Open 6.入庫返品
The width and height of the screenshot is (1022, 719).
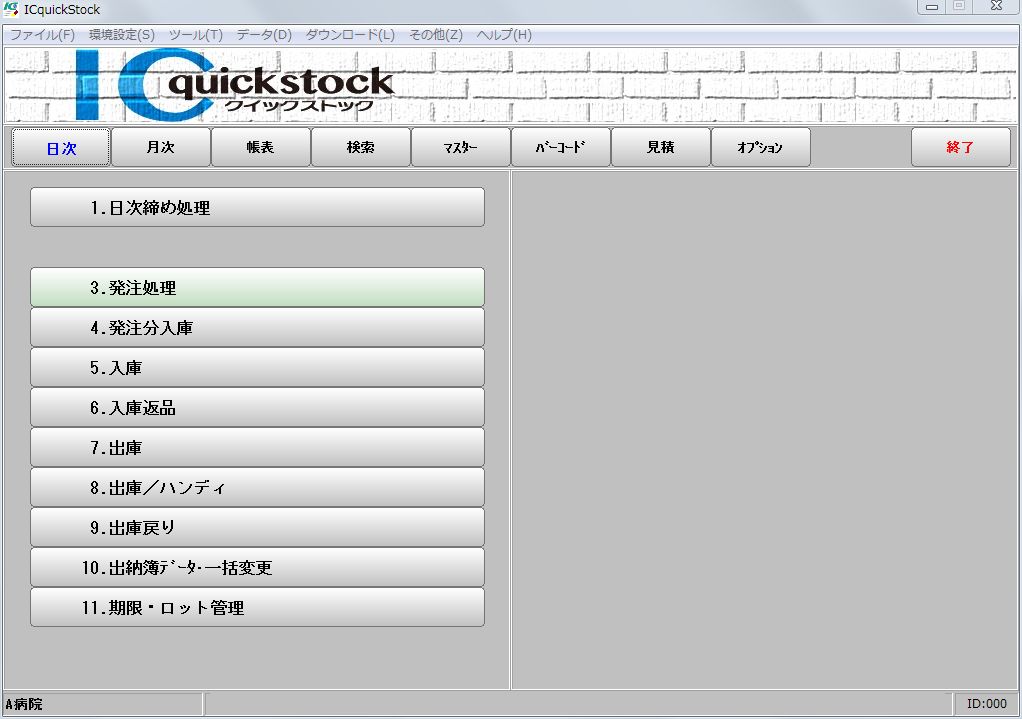click(257, 407)
